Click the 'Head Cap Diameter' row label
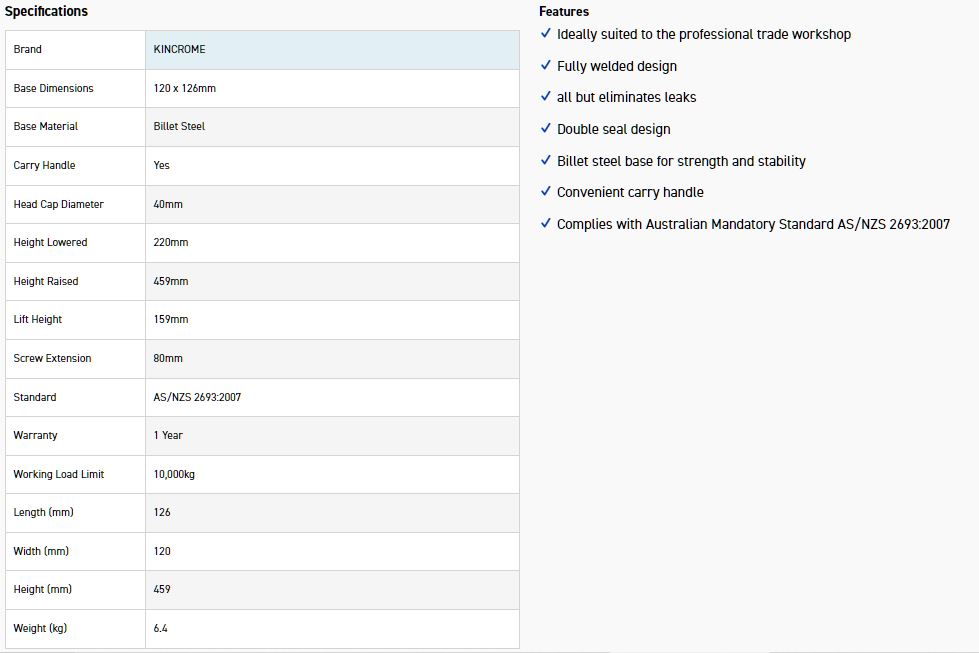The image size is (979, 653). click(x=58, y=204)
